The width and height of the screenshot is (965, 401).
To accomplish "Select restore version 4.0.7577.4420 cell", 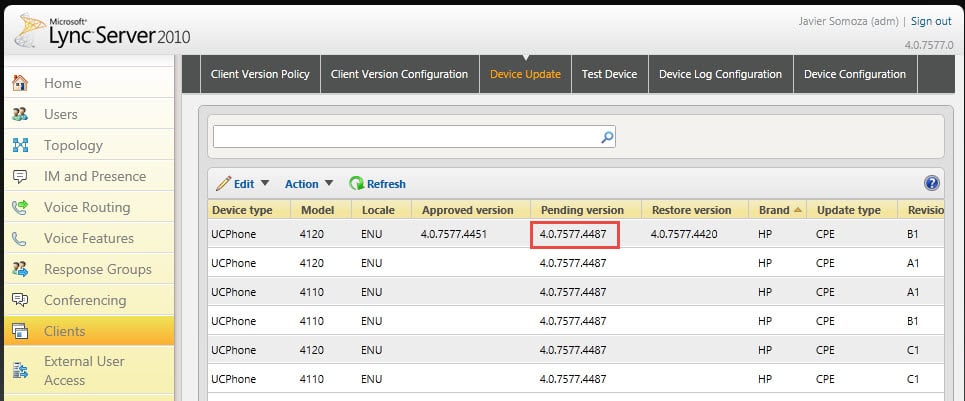I will pos(684,234).
